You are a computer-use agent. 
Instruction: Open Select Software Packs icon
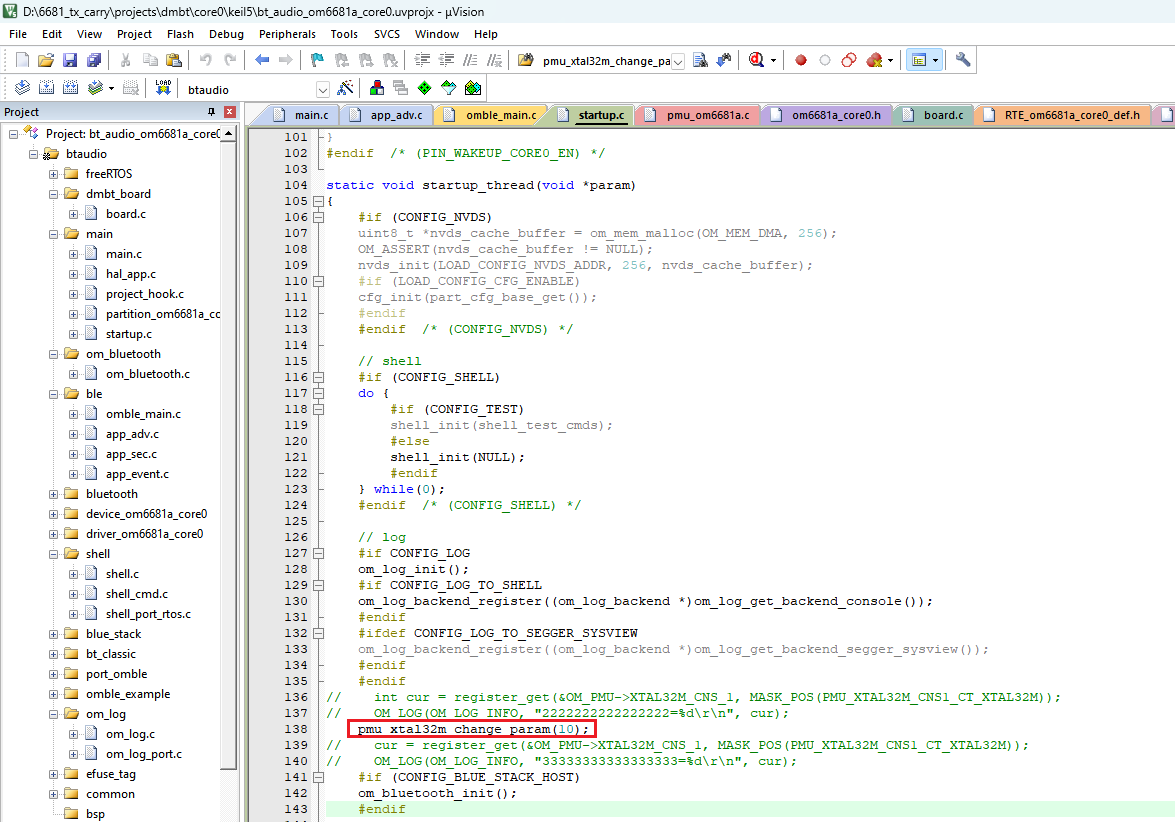pos(449,88)
